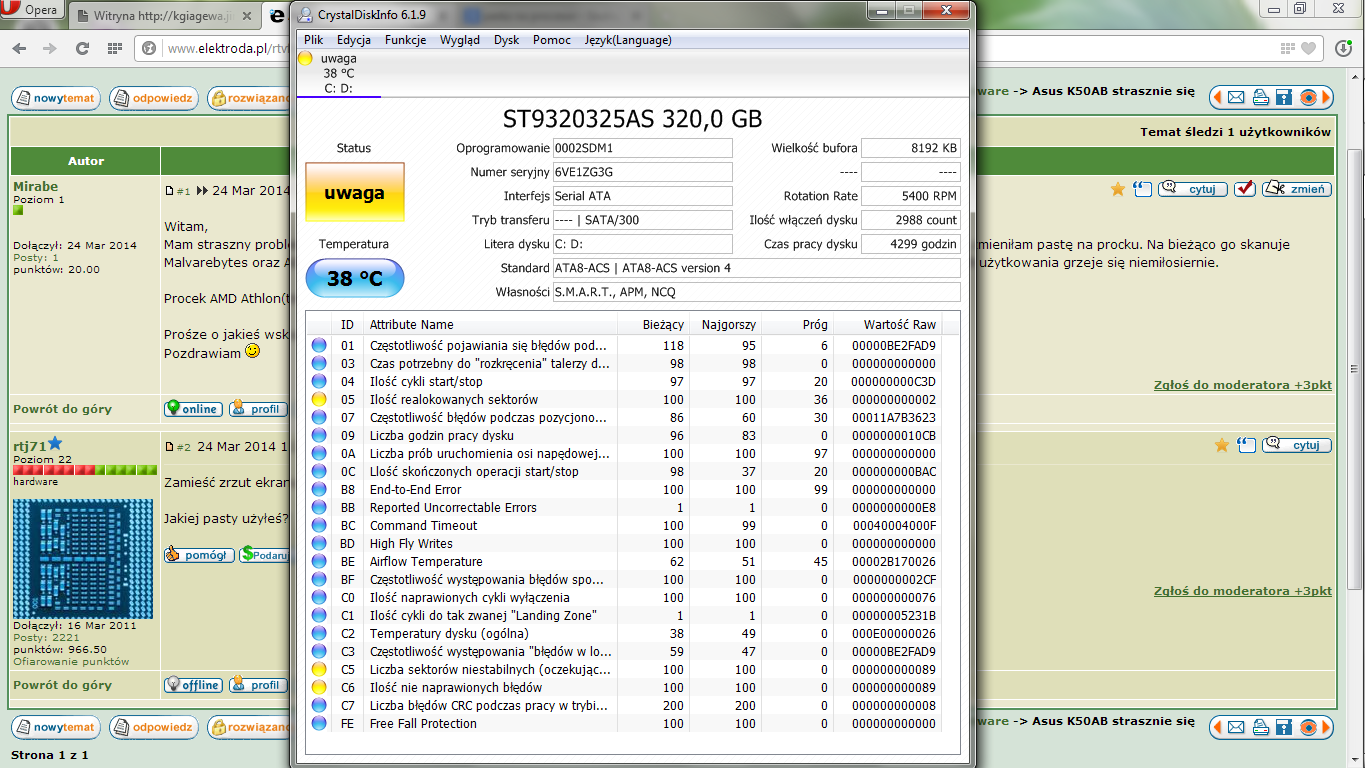Select Liczba godzin pracy dysku row
This screenshot has width=1366, height=768.
coord(624,435)
